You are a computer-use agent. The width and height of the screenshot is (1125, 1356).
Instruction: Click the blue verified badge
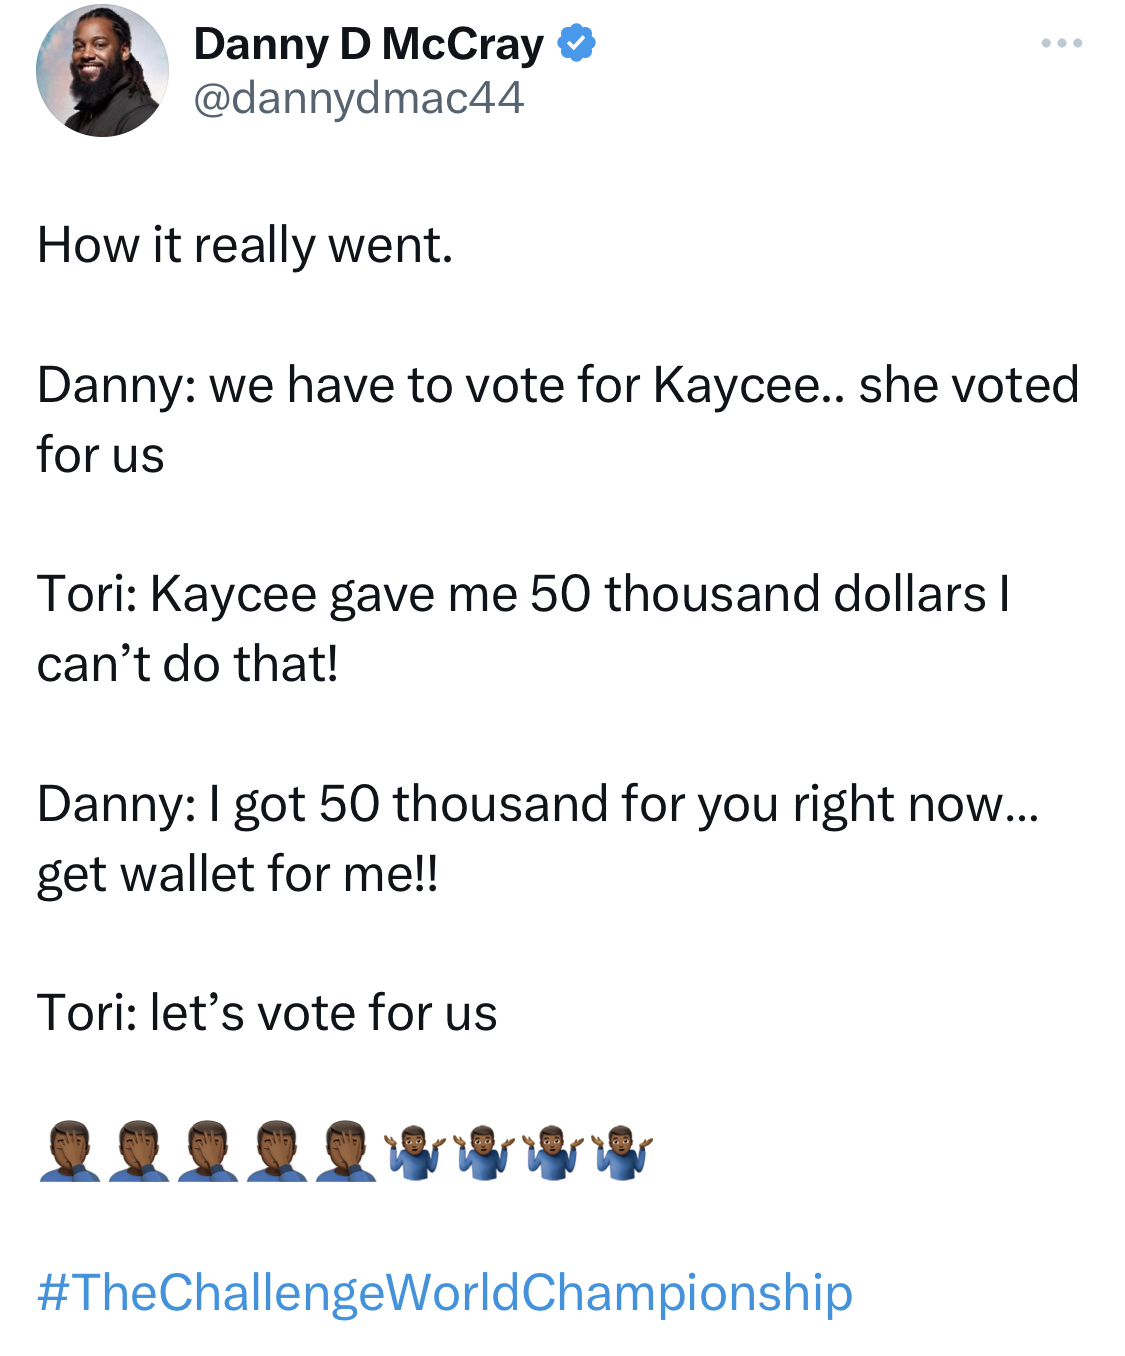click(576, 43)
